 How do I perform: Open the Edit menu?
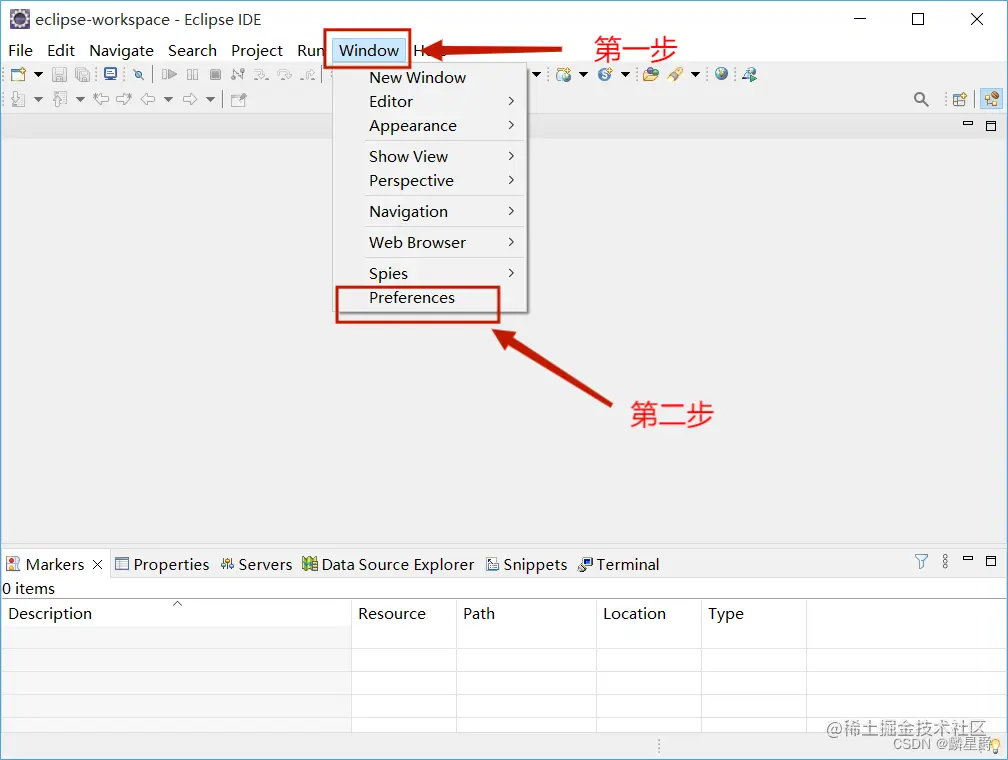pos(61,50)
